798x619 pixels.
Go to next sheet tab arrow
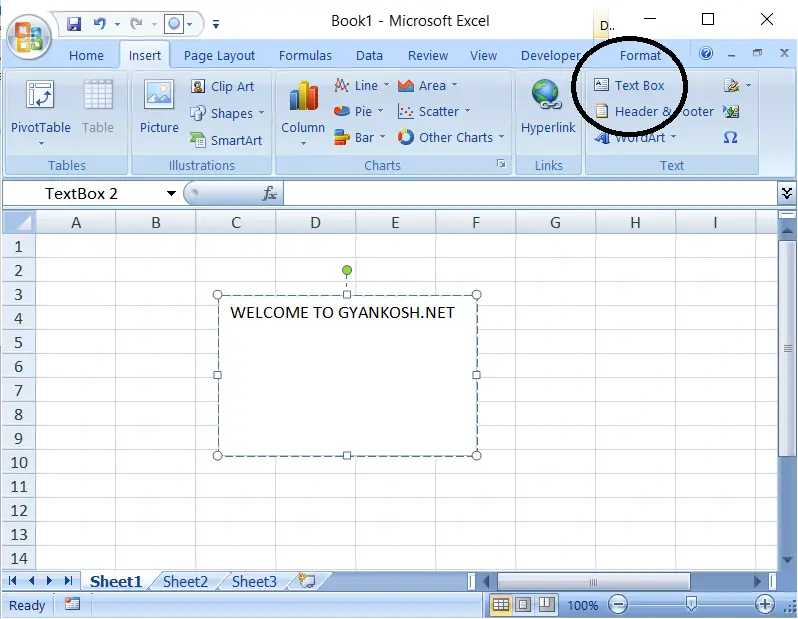click(49, 581)
